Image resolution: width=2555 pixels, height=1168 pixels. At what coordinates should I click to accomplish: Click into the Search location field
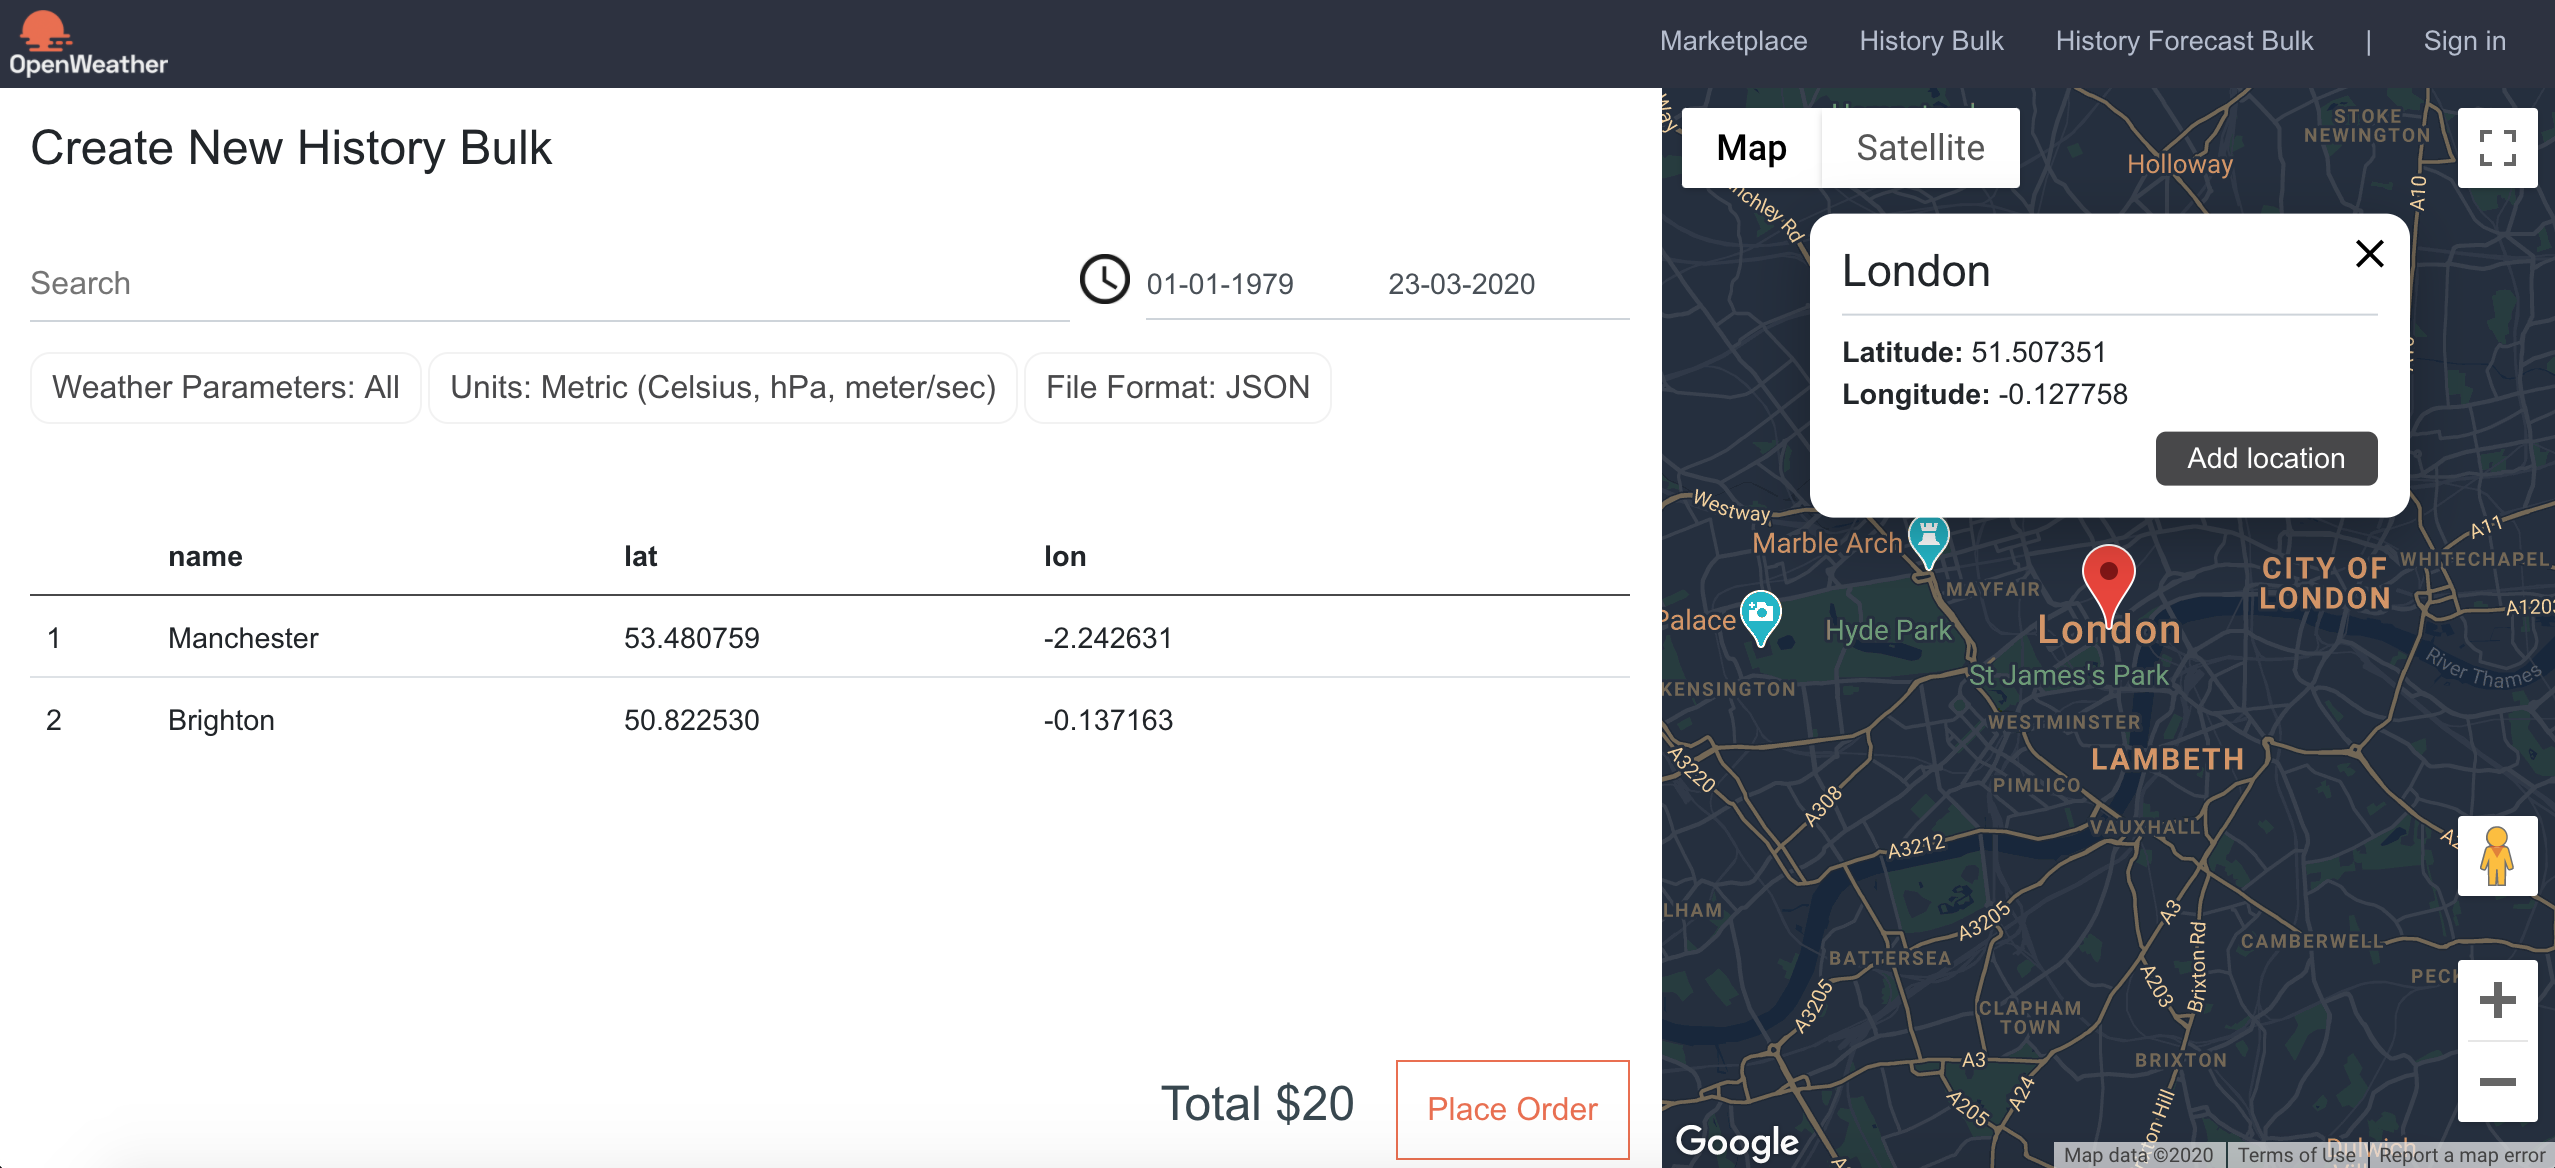tap(548, 284)
